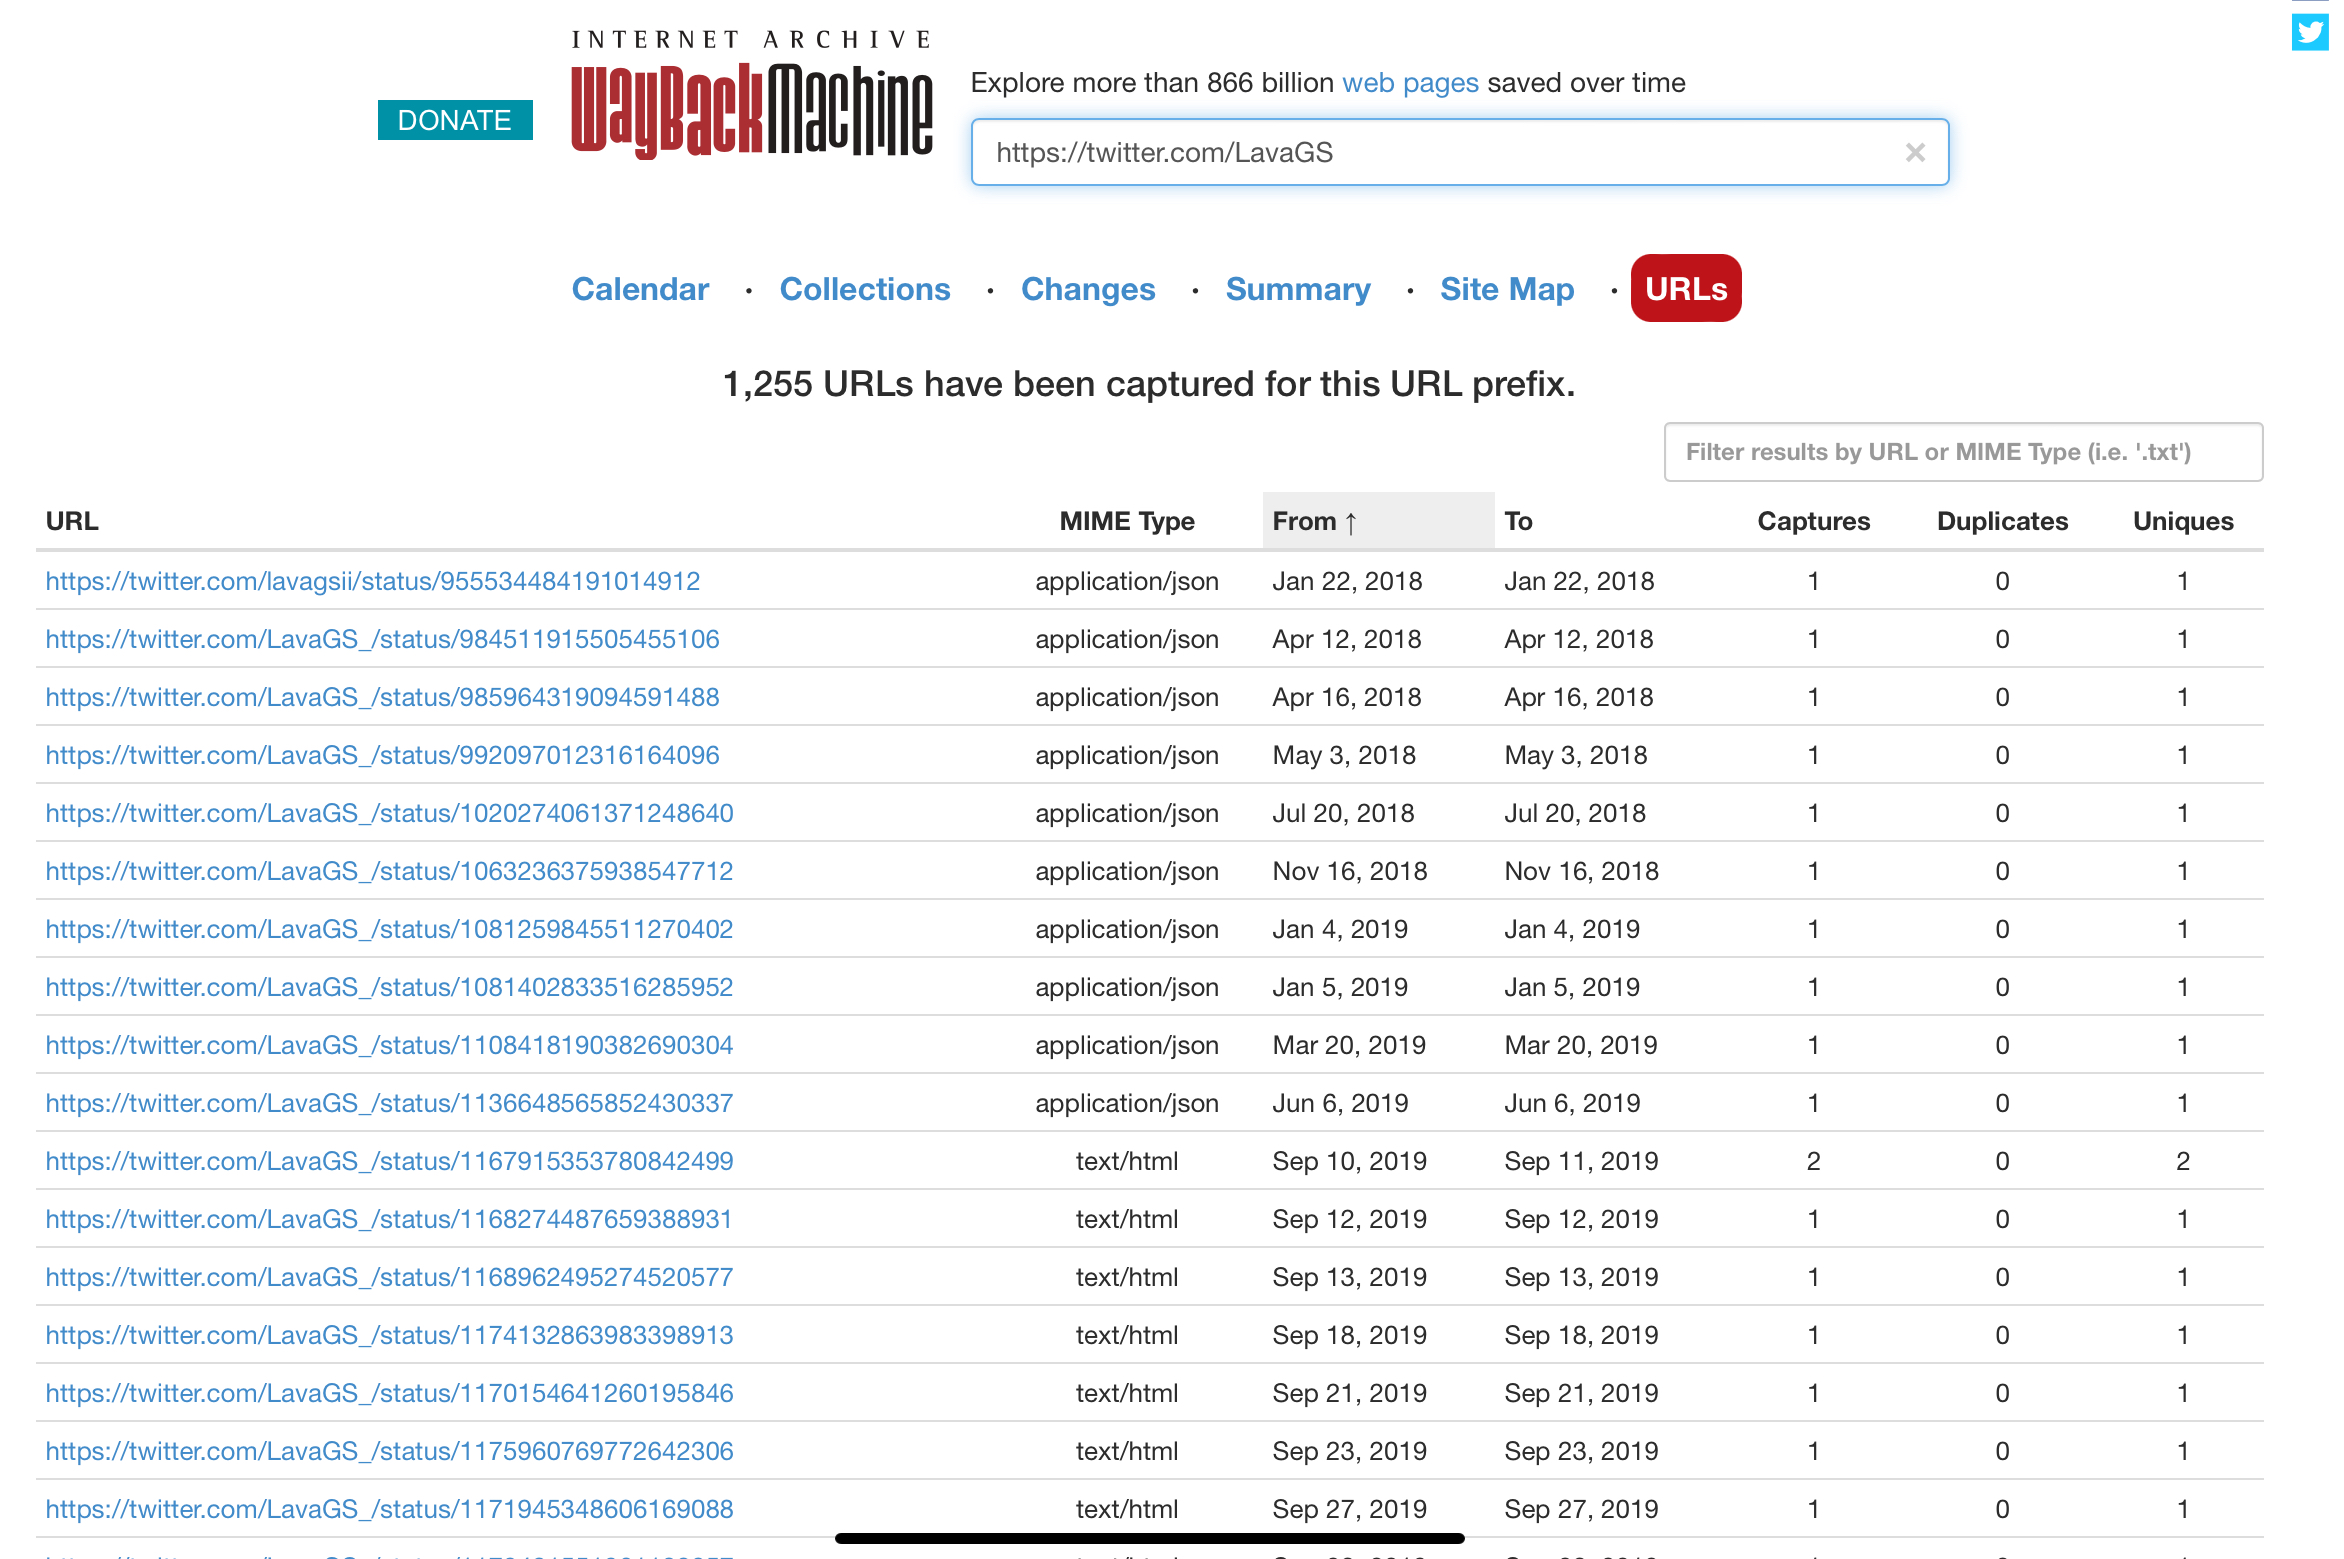Viewport: 2344px width, 1559px height.
Task: Open LavaGS_ status 1108418190382690304 link
Action: 390,1045
